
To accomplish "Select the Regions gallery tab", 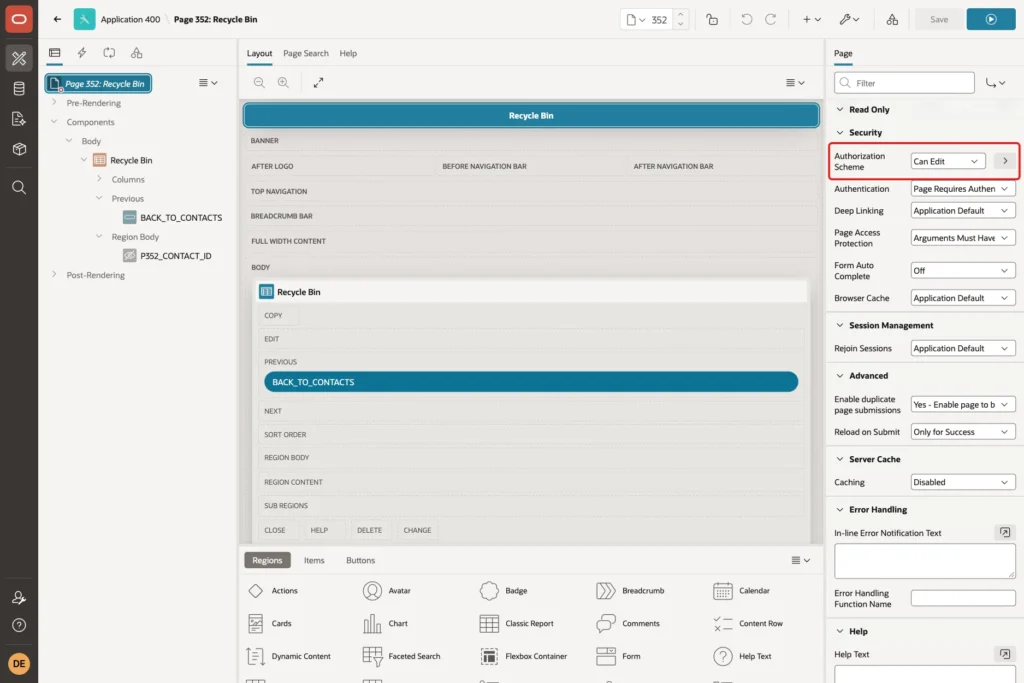I will tap(267, 560).
